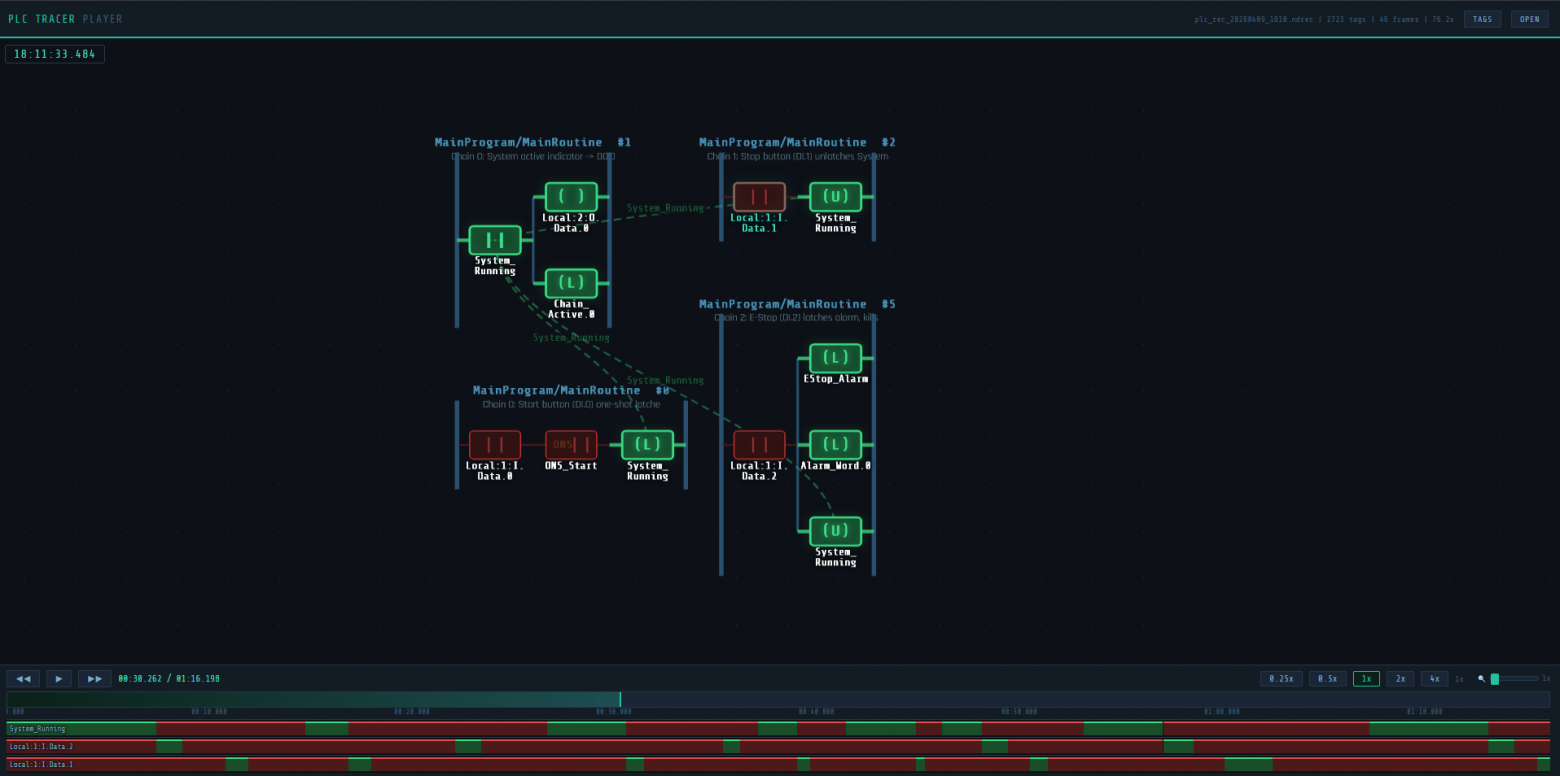Image resolution: width=1560 pixels, height=776 pixels.
Task: Click the ONS_Start one-shot instruction
Action: pyautogui.click(x=571, y=445)
